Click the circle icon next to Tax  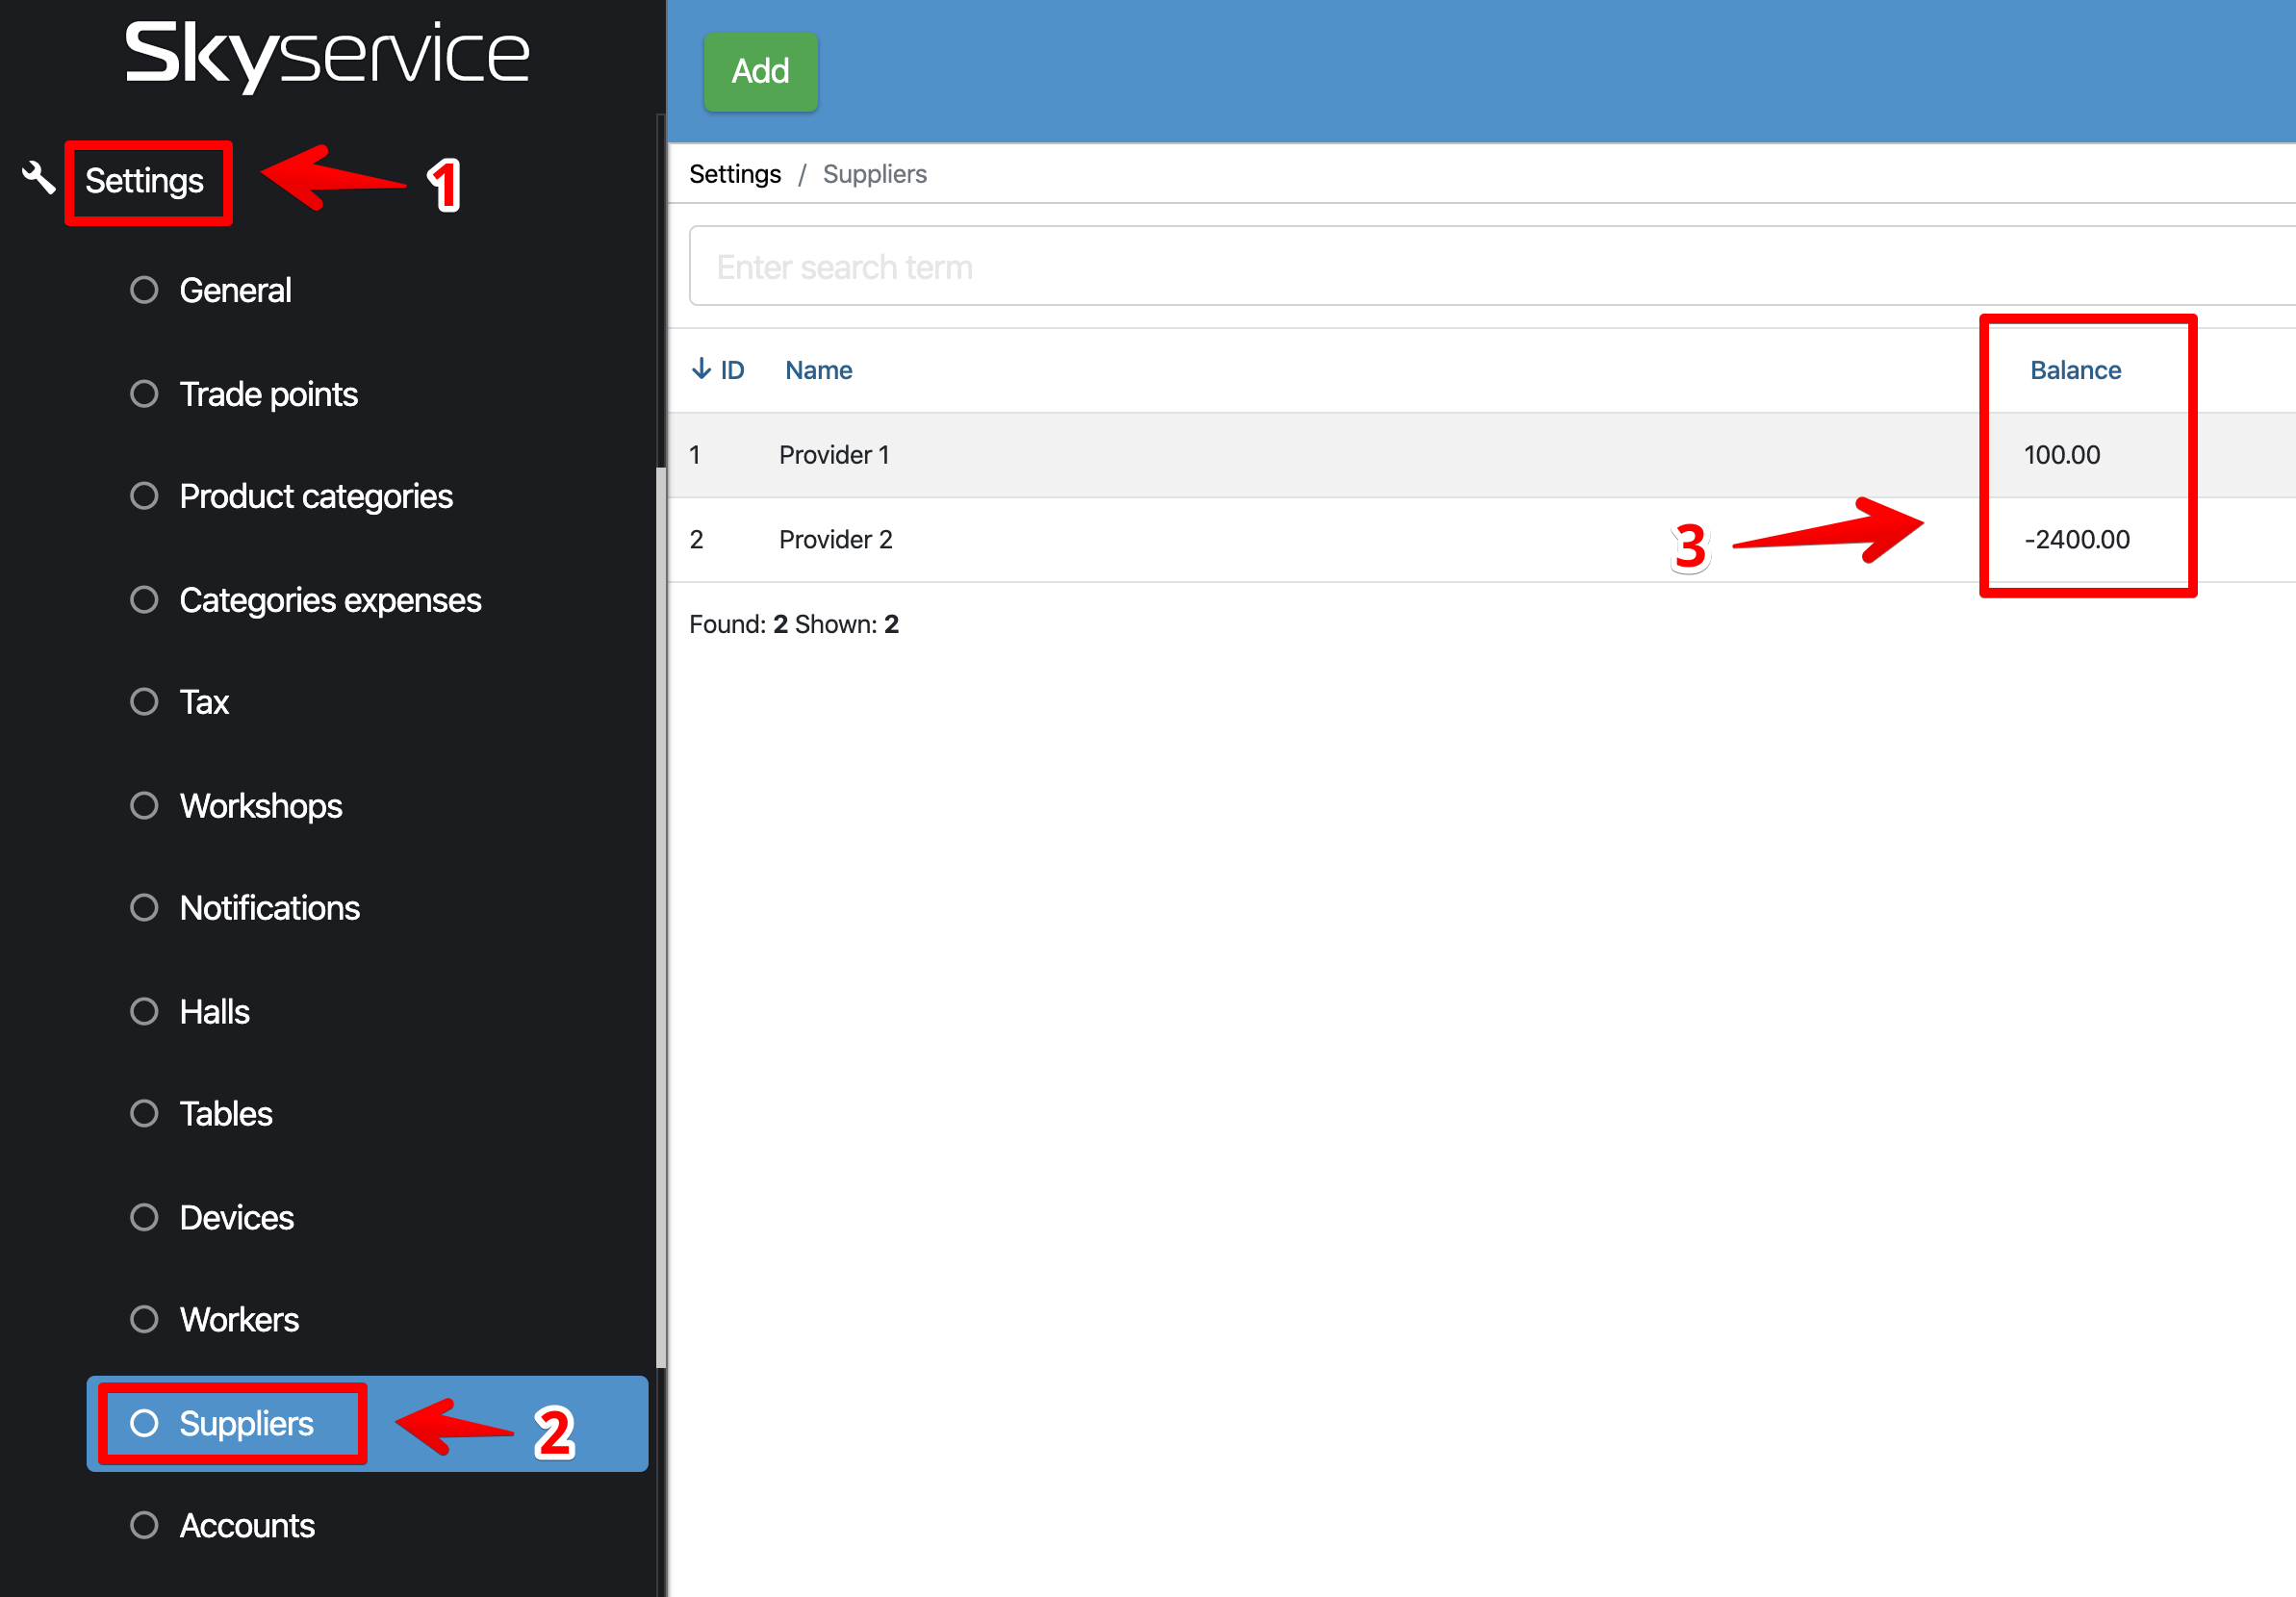(x=144, y=702)
